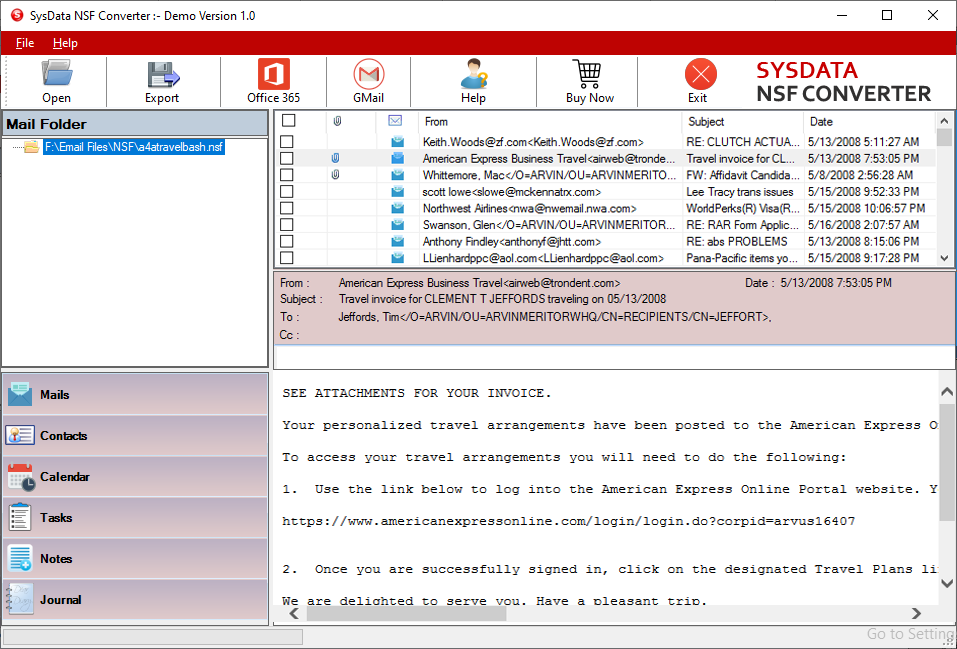Check the LLienhardppc@aol.com email checkbox
Screen dimensions: 957x649
(x=286, y=258)
